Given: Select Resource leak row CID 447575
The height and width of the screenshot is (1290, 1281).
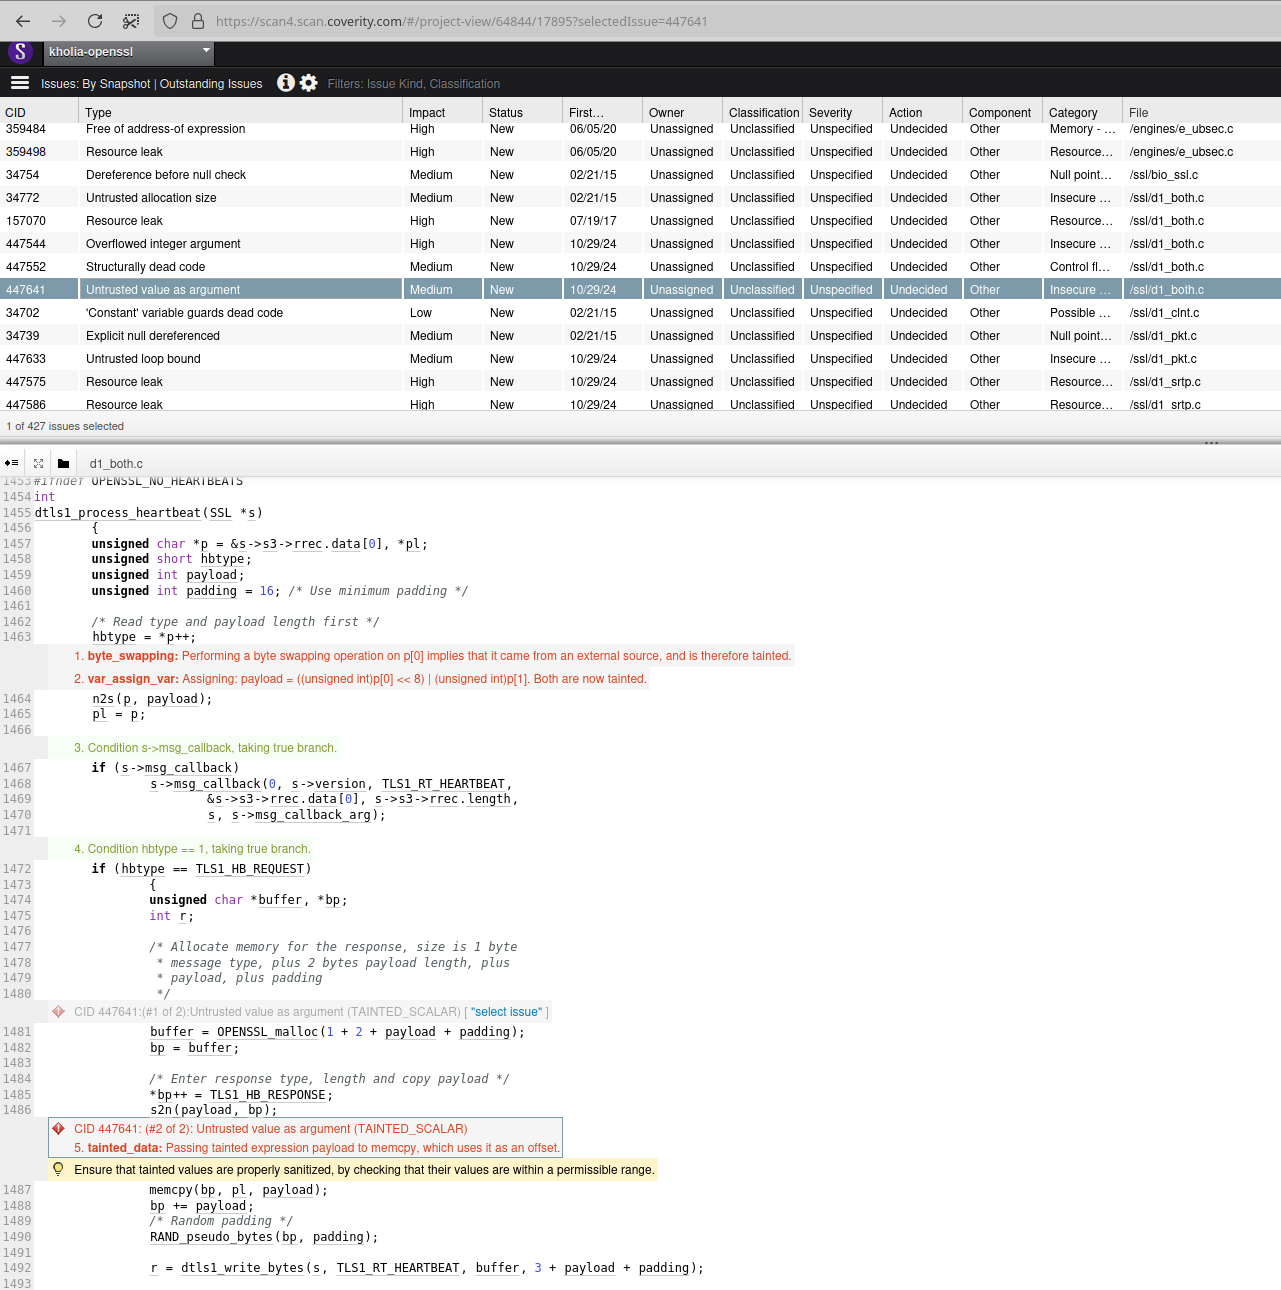Looking at the screenshot, I should pos(640,382).
